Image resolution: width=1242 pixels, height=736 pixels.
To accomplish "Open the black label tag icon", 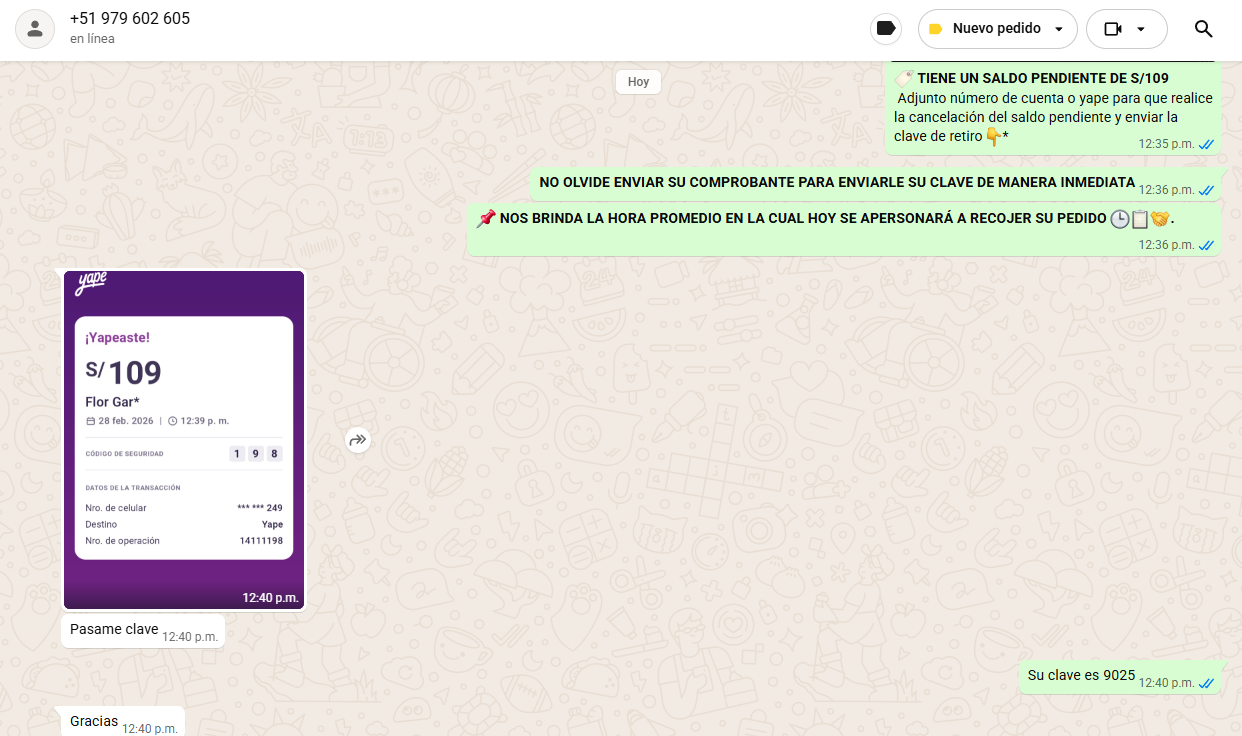I will 885,29.
